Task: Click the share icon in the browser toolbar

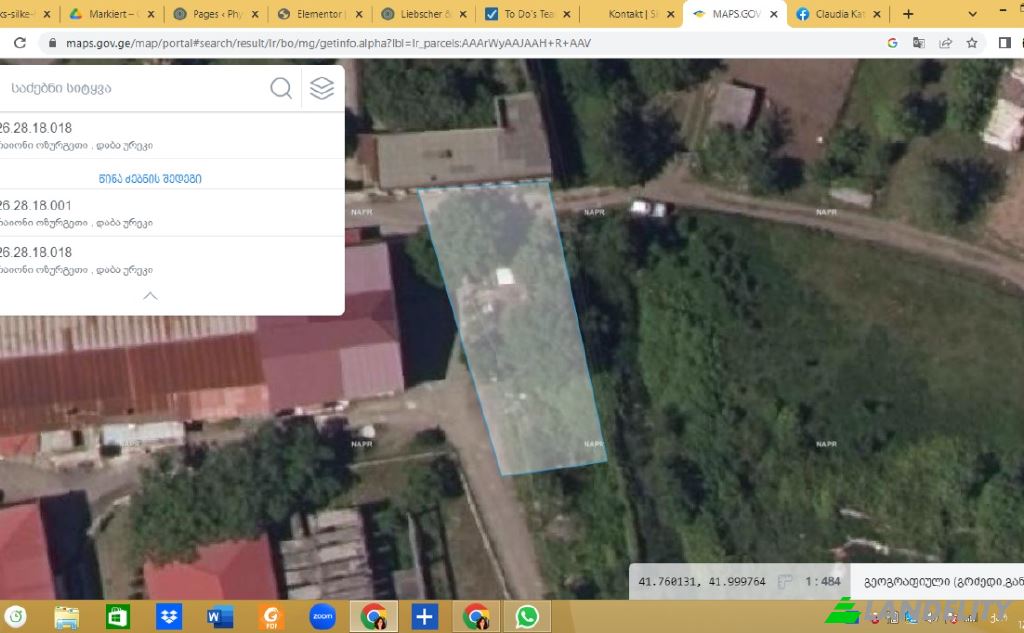Action: coord(945,43)
